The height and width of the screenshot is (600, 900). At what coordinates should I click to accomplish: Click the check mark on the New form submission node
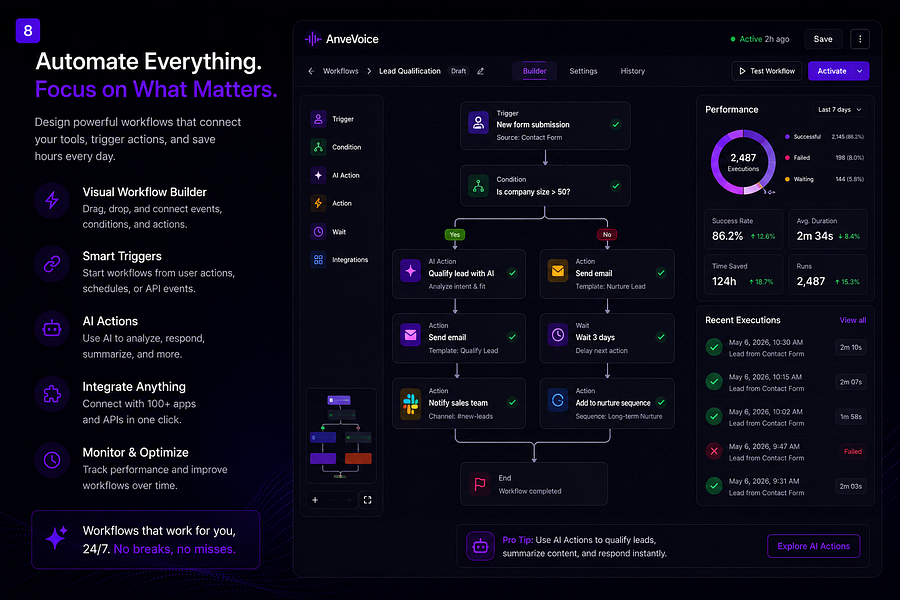[615, 124]
